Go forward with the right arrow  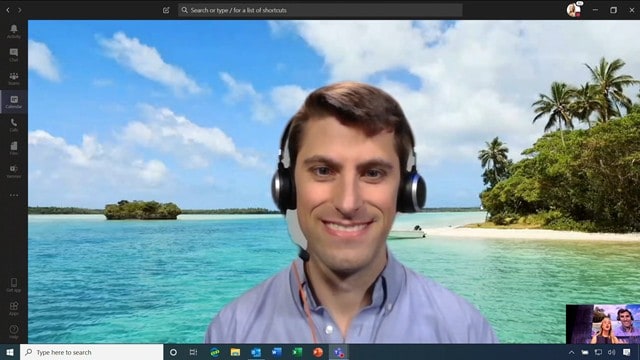[x=20, y=10]
